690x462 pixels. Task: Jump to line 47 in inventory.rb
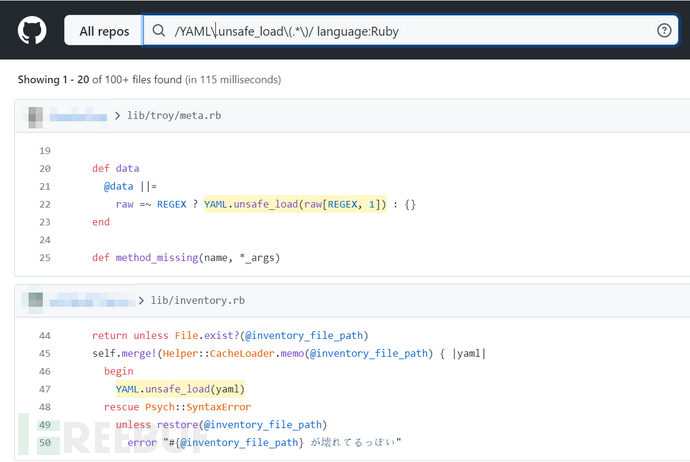(x=45, y=389)
